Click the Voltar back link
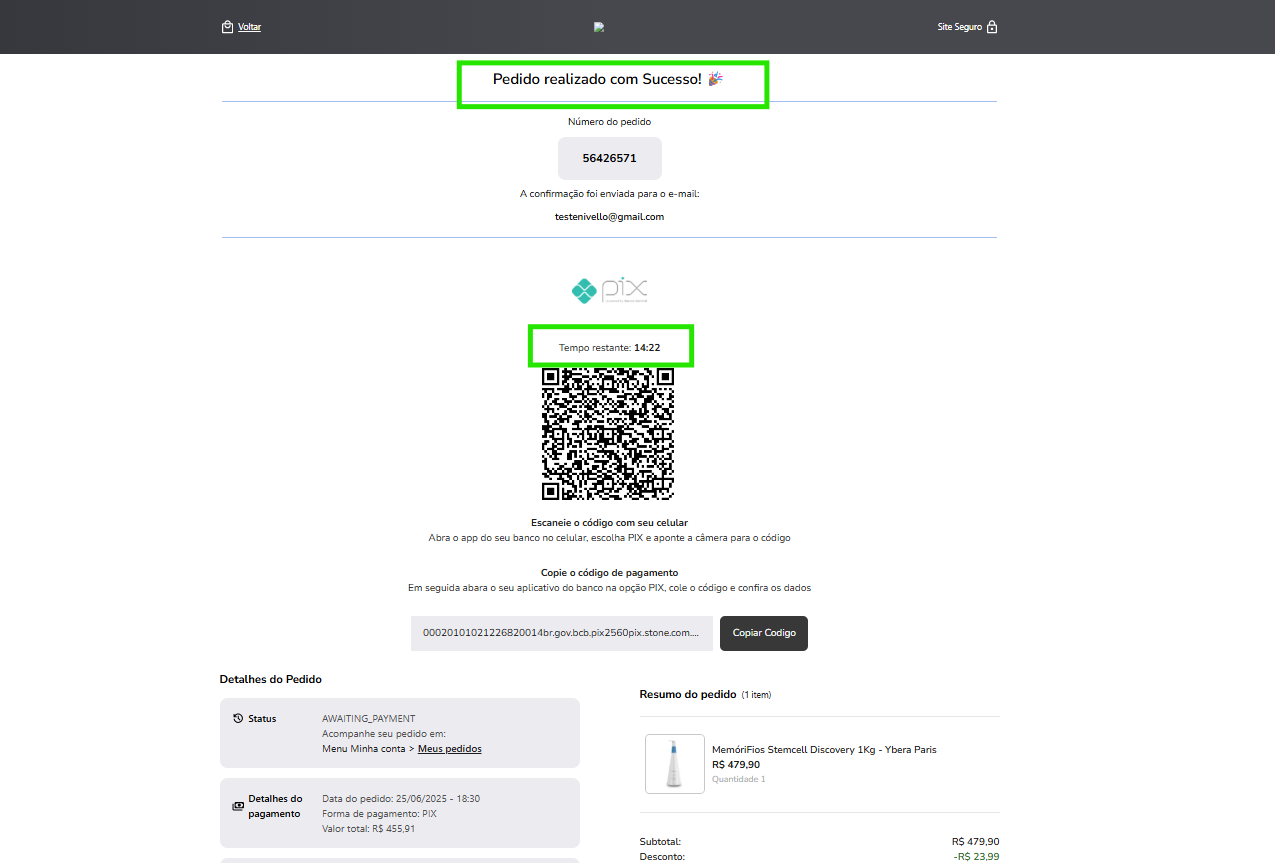1275x863 pixels. point(249,27)
